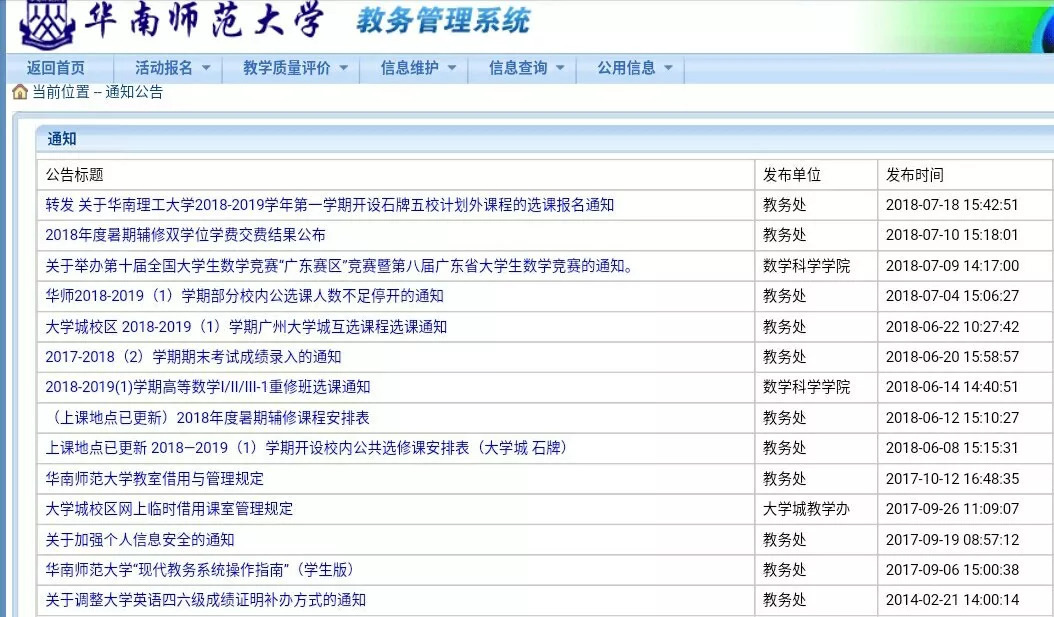This screenshot has width=1054, height=617.
Task: Open 华南师范大学教室借用与管理规定 link
Action: [155, 479]
